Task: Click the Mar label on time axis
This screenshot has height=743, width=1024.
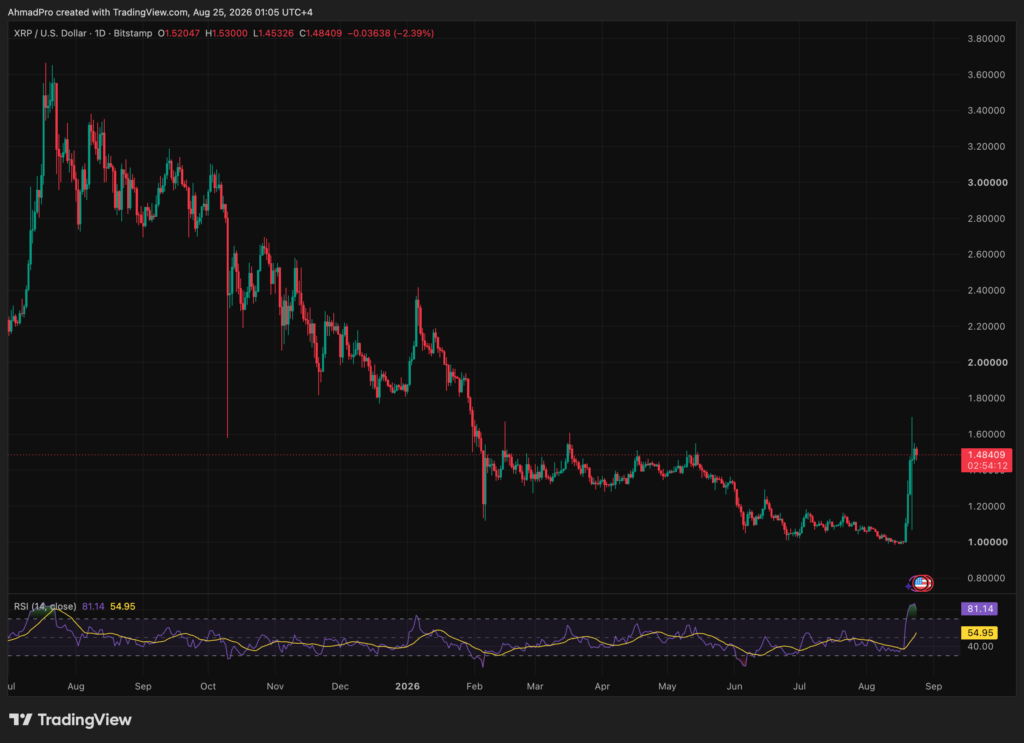Action: point(535,686)
